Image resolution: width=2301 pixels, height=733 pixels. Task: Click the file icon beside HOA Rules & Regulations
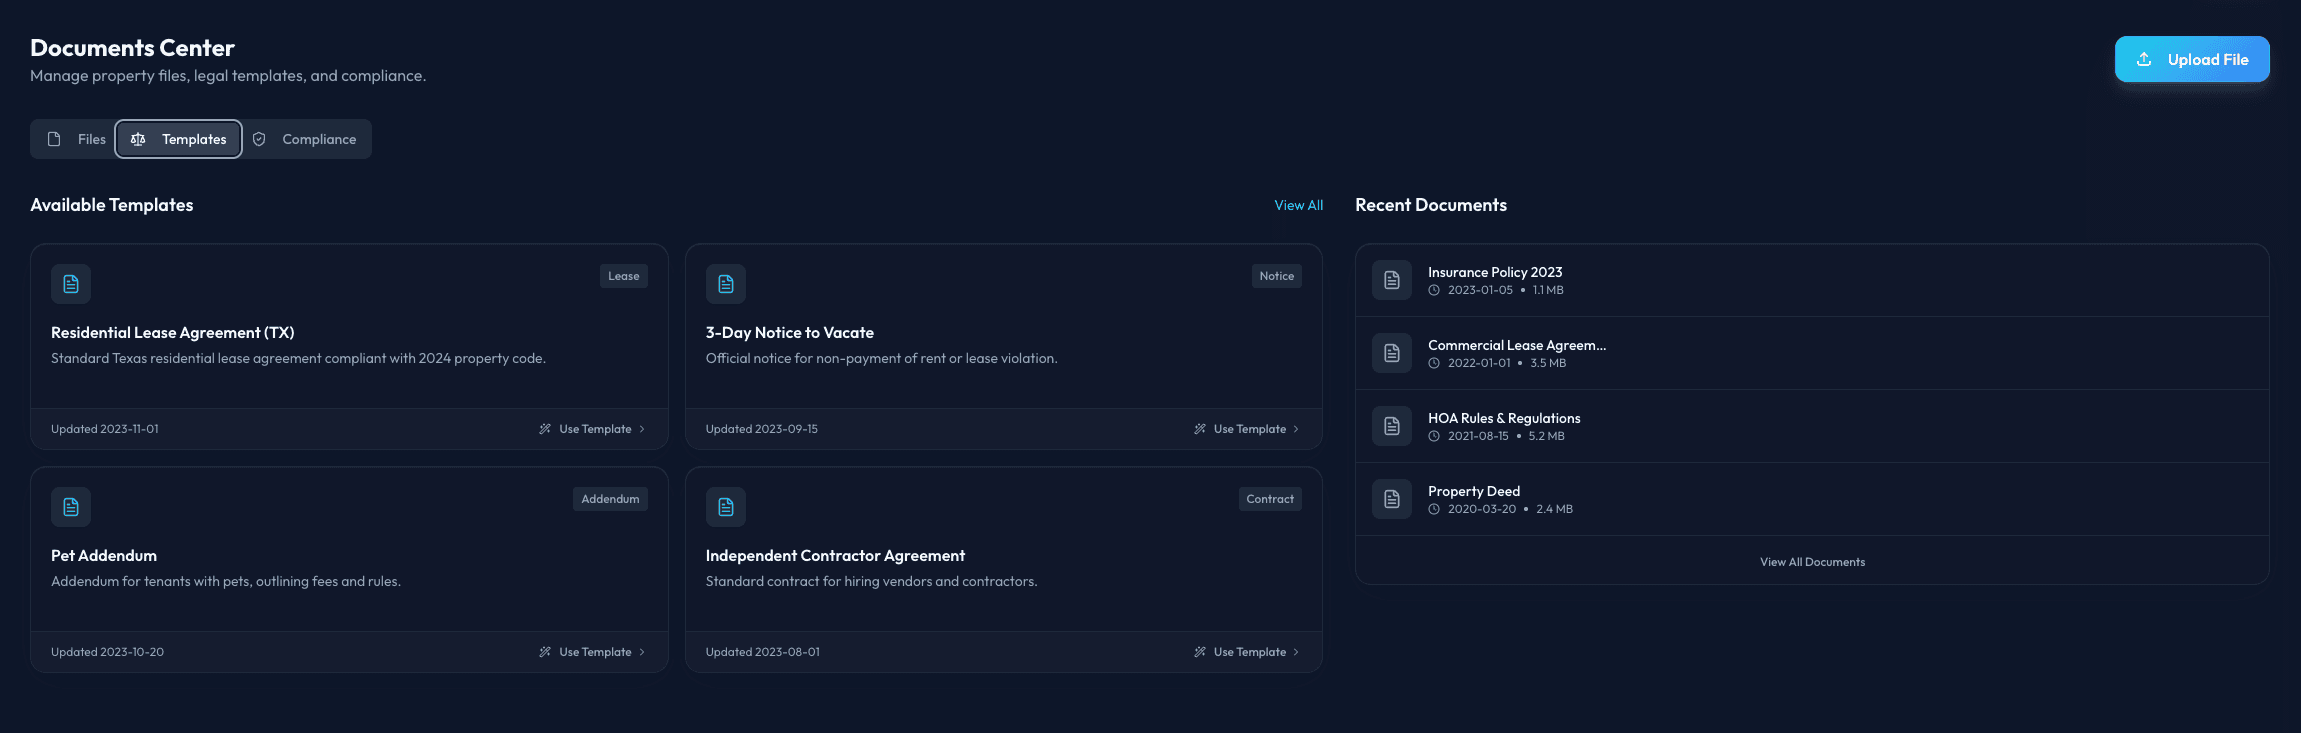[1392, 426]
